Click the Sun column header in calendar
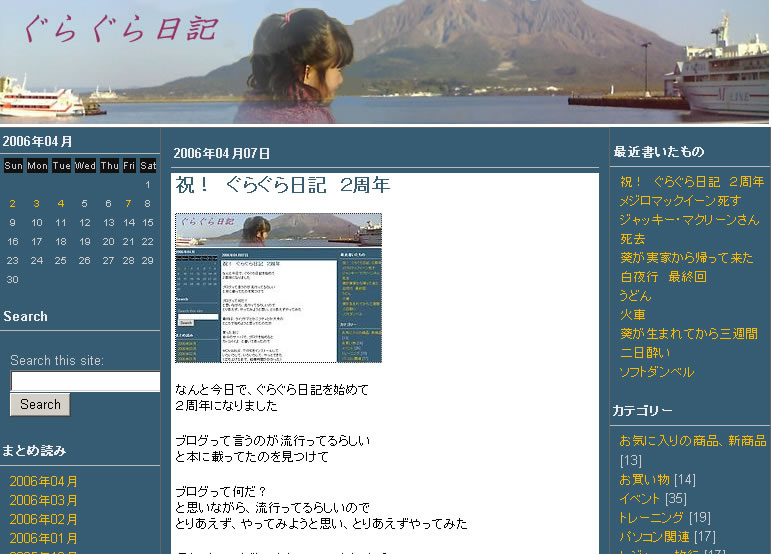This screenshot has height=554, width=772. tap(13, 165)
